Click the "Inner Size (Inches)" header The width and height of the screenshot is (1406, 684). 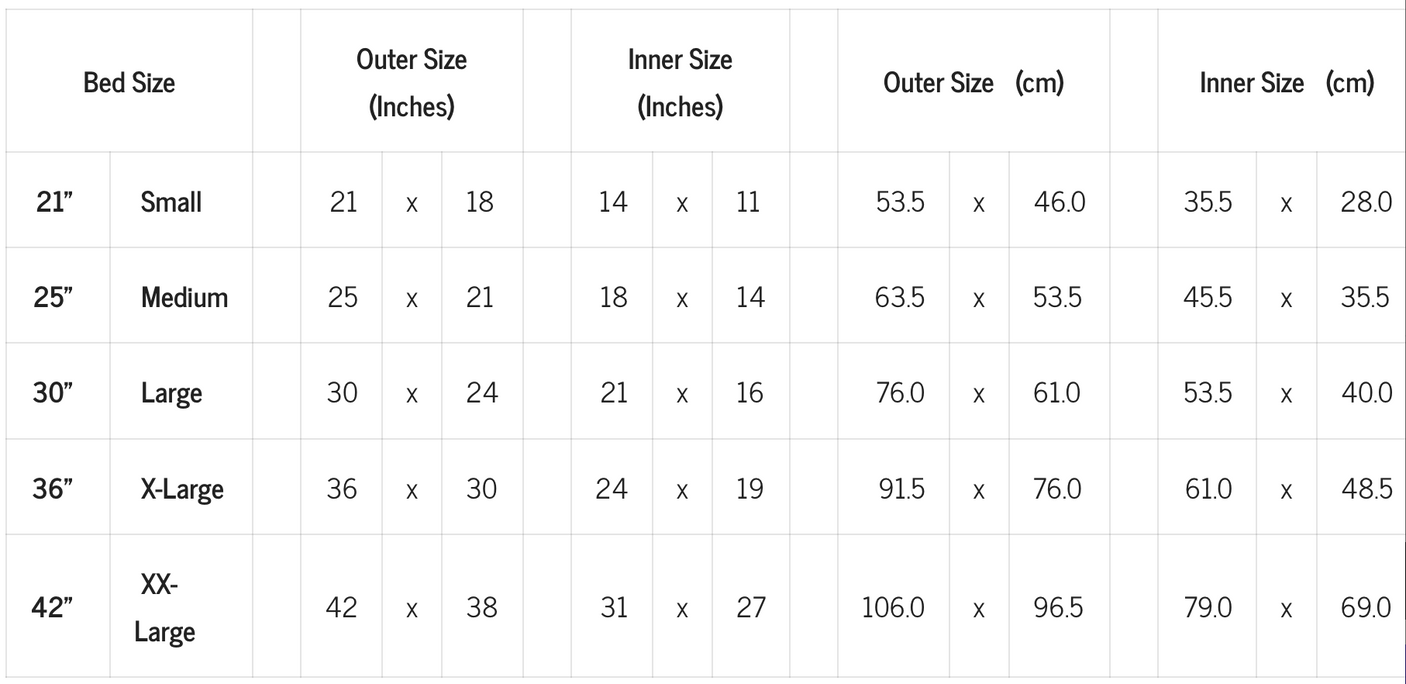pyautogui.click(x=680, y=82)
